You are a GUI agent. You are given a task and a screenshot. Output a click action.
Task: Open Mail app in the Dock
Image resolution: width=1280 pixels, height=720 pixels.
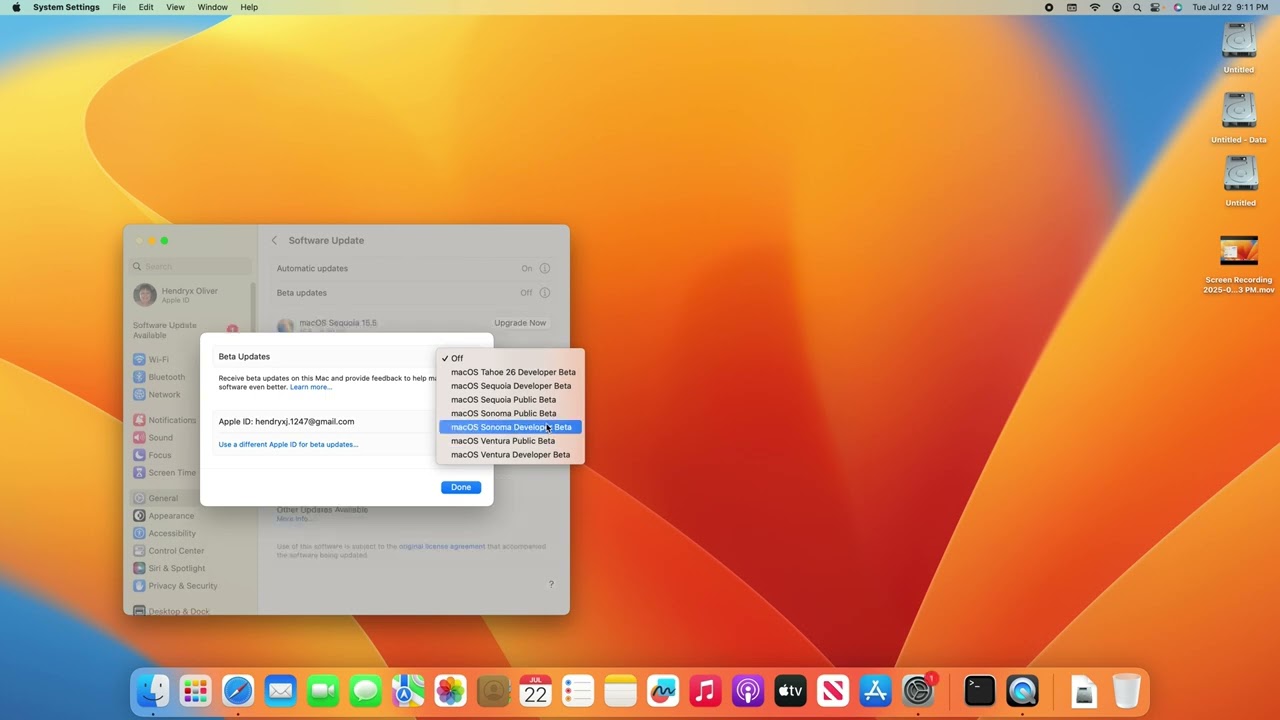(281, 690)
